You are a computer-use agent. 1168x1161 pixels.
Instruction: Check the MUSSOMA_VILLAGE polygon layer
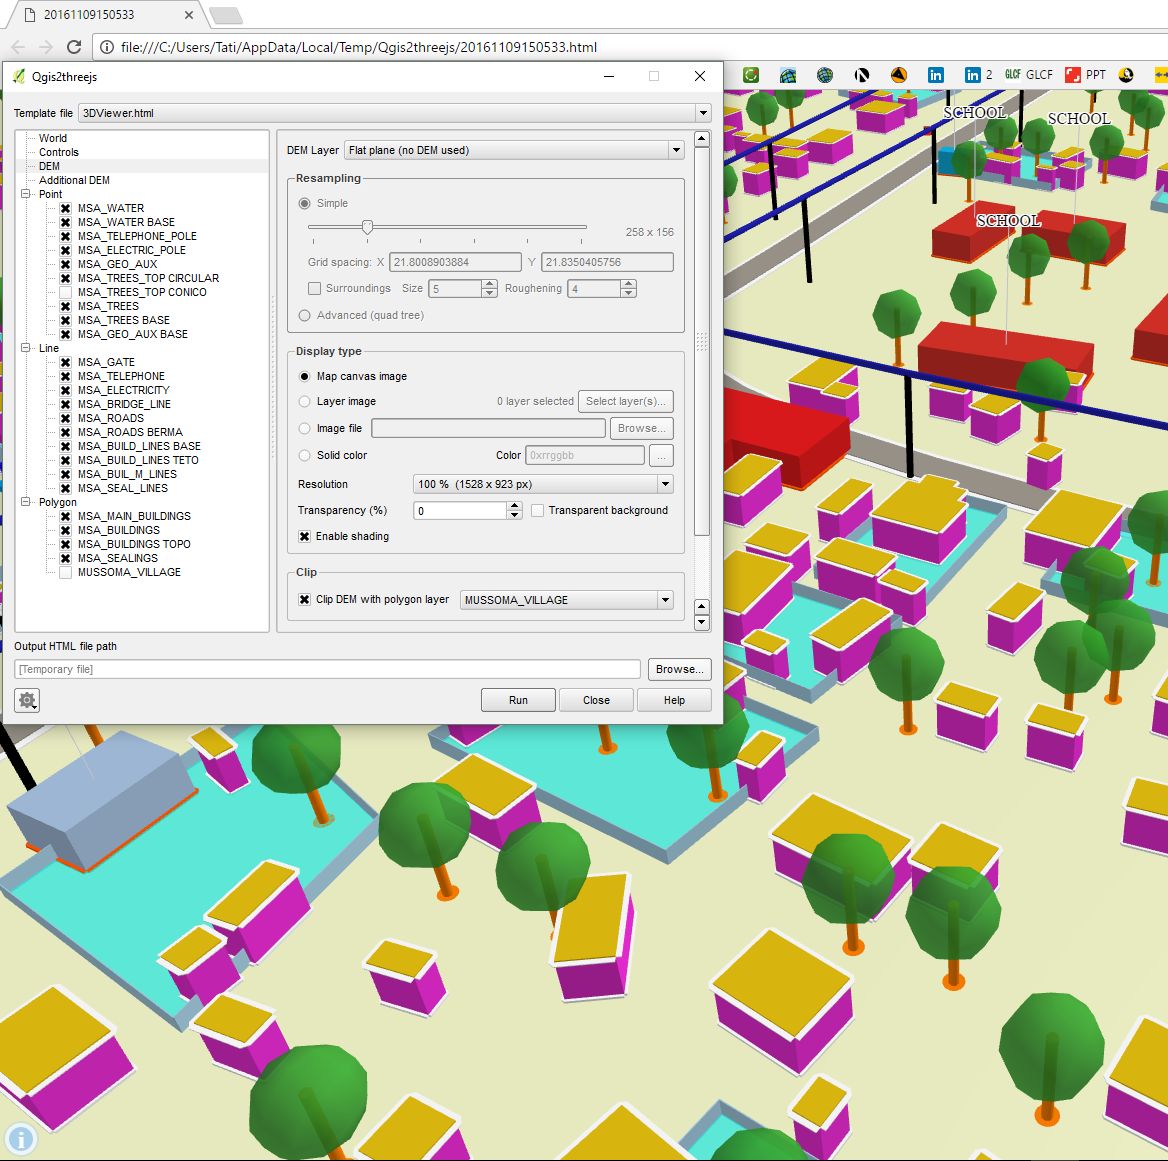[66, 573]
